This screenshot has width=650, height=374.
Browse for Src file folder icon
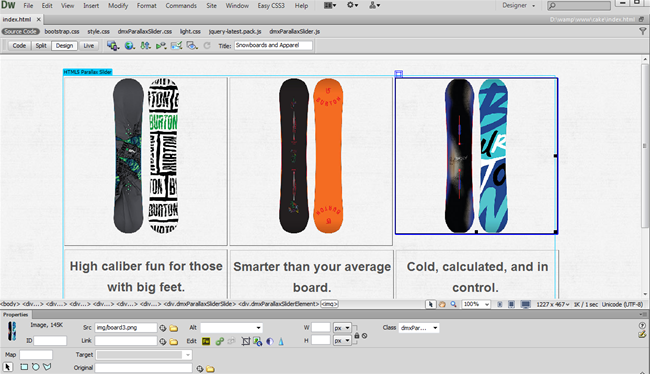174,328
